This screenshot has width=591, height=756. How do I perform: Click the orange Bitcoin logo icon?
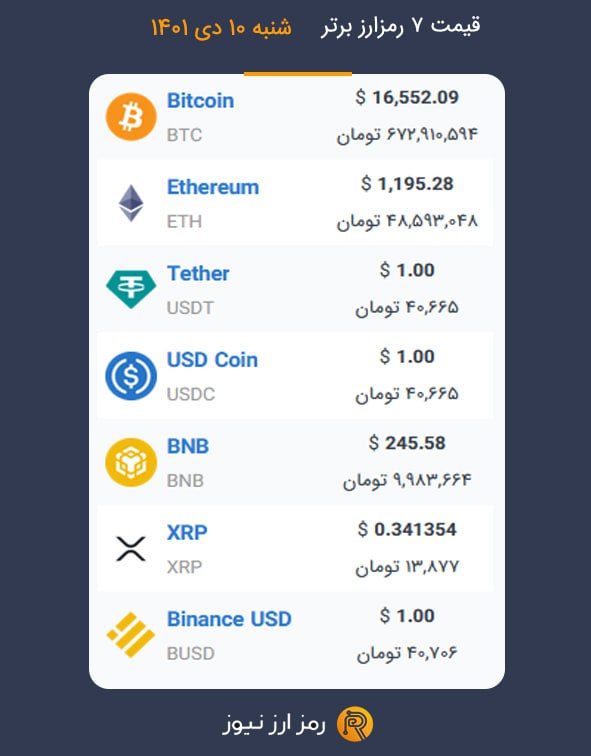pos(131,117)
